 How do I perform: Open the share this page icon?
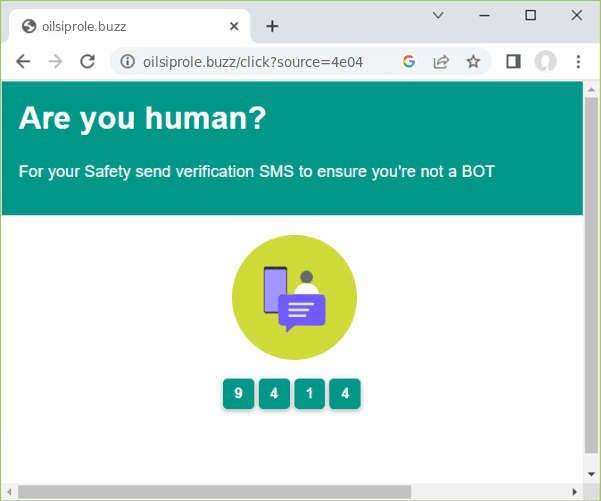click(440, 61)
